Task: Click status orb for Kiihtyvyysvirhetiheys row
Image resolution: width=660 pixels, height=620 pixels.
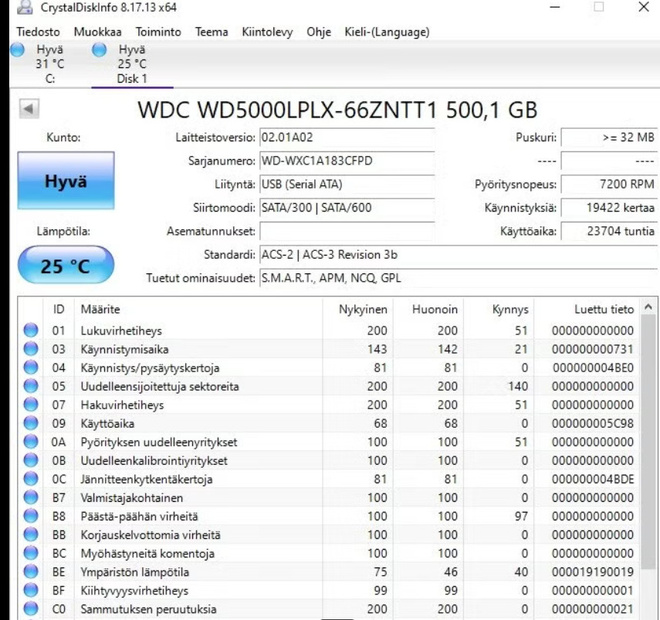Action: (31, 590)
